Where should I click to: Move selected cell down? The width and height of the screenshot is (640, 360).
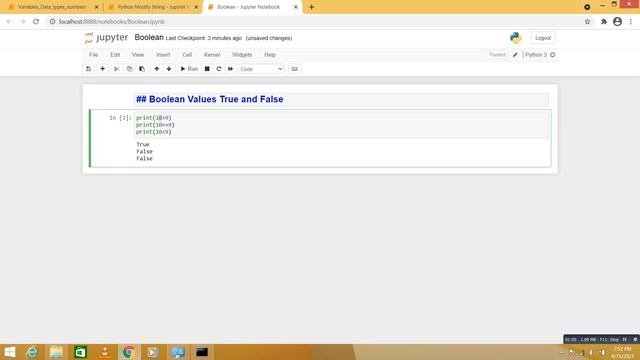(x=169, y=69)
